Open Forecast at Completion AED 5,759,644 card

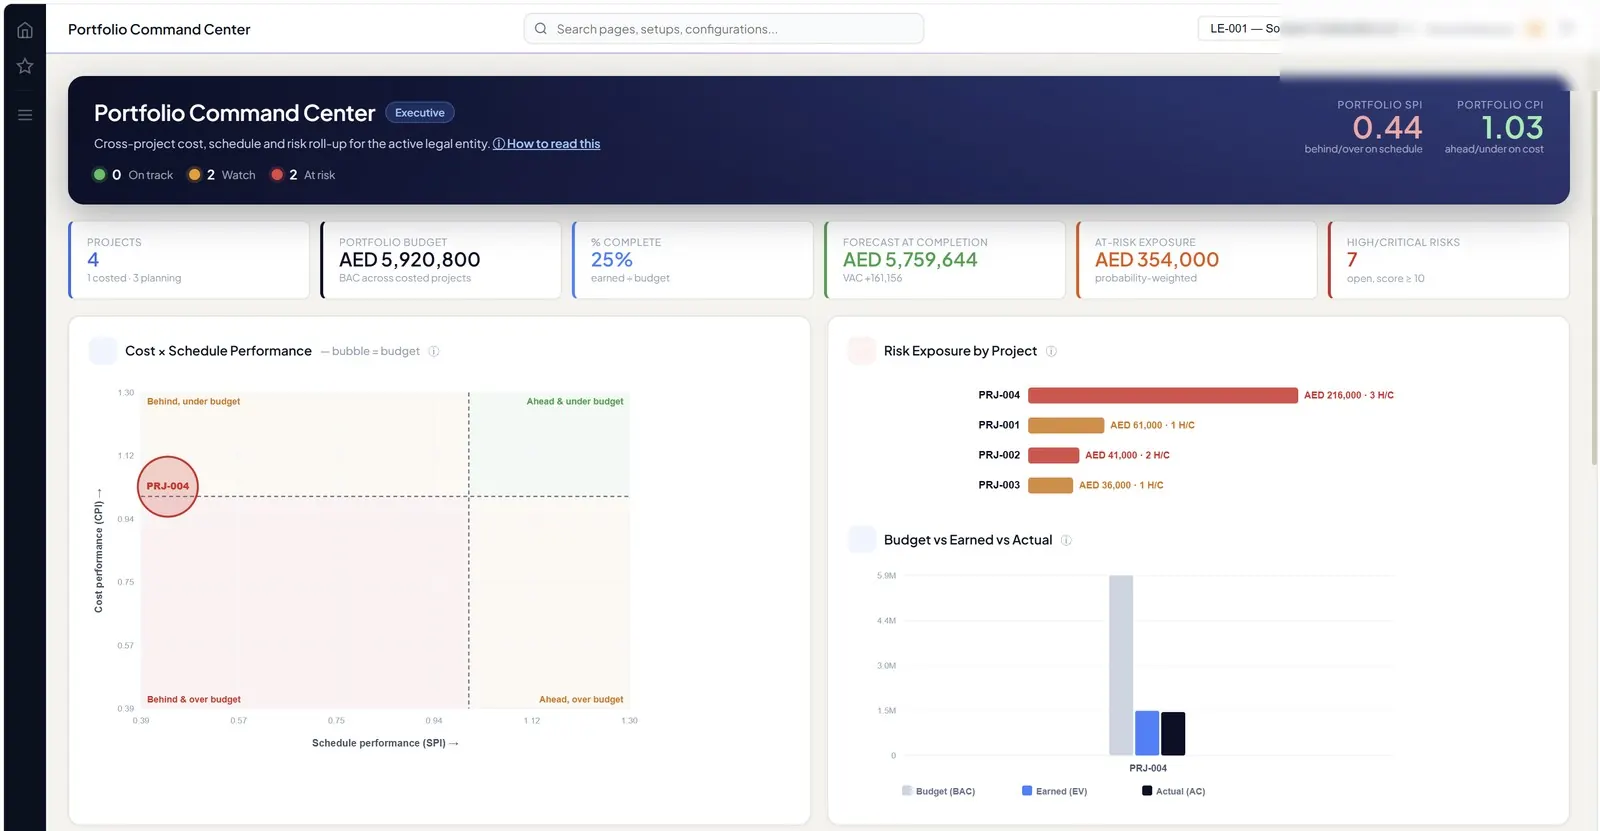click(945, 260)
